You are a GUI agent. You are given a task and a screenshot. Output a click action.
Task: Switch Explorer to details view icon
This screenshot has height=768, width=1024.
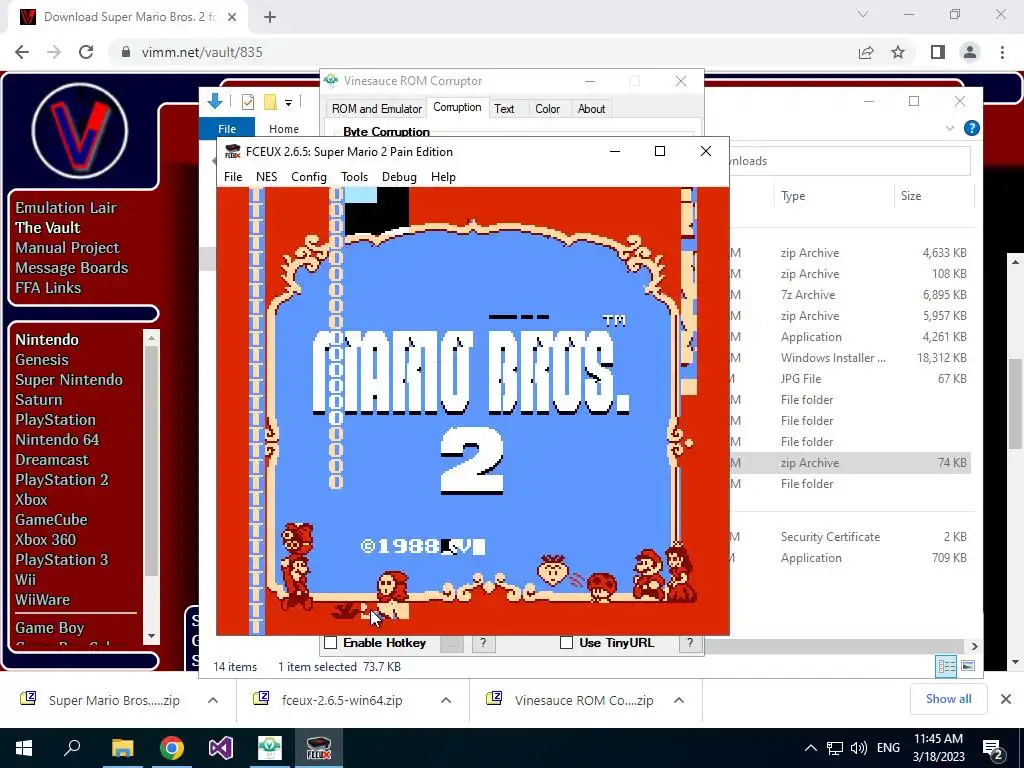tap(946, 666)
